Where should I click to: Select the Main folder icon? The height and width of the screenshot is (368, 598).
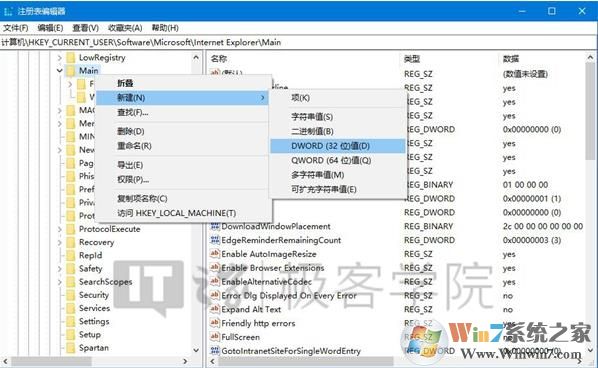tap(71, 71)
